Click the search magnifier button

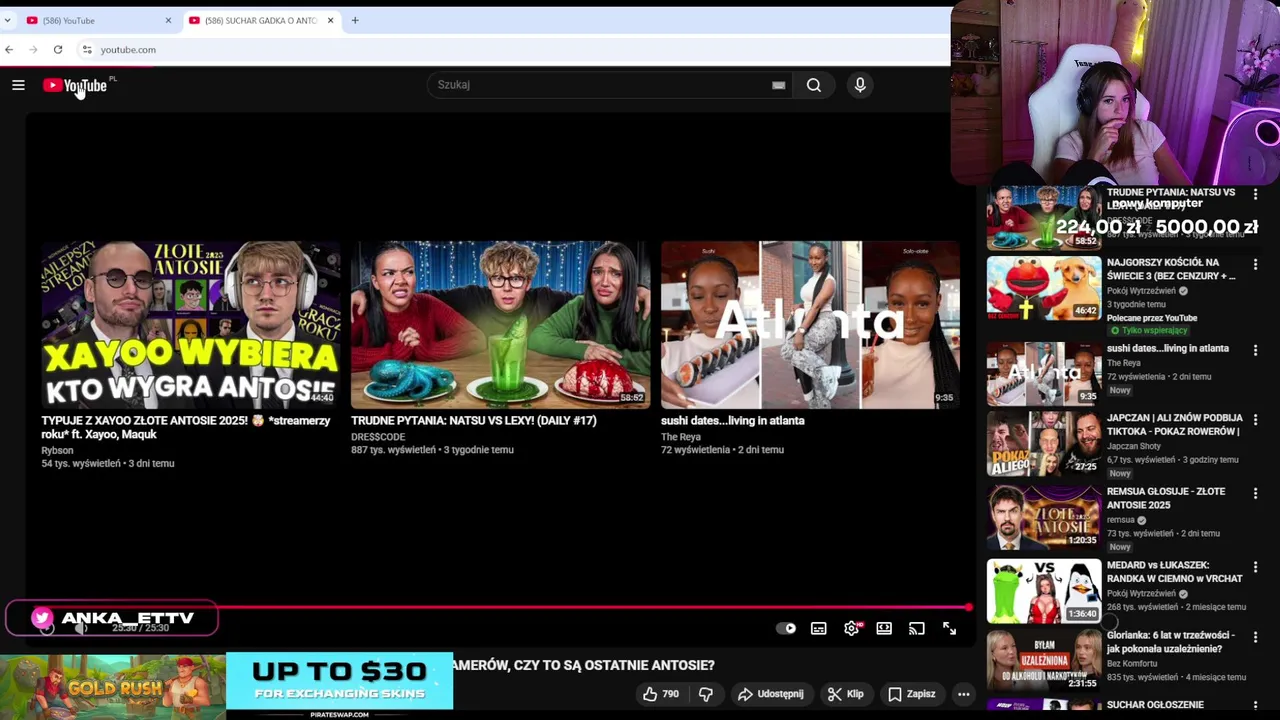[x=814, y=85]
